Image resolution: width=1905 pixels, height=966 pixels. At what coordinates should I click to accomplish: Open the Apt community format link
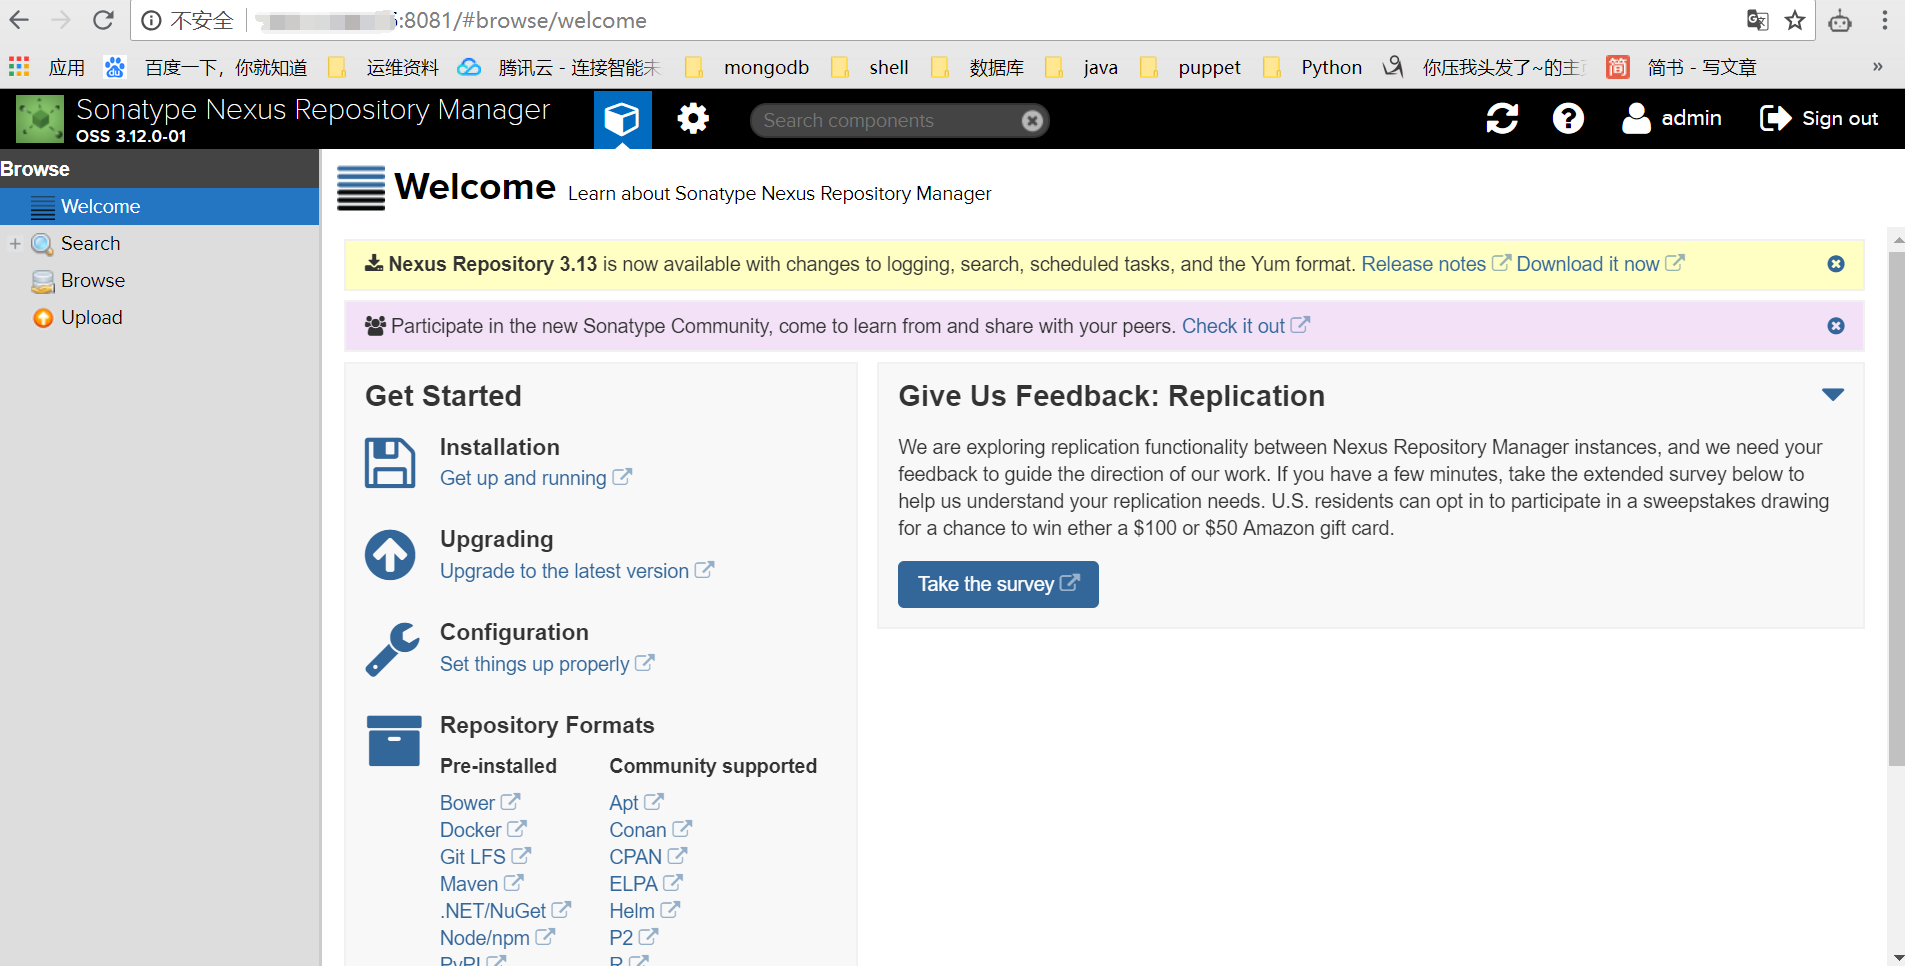click(x=636, y=803)
